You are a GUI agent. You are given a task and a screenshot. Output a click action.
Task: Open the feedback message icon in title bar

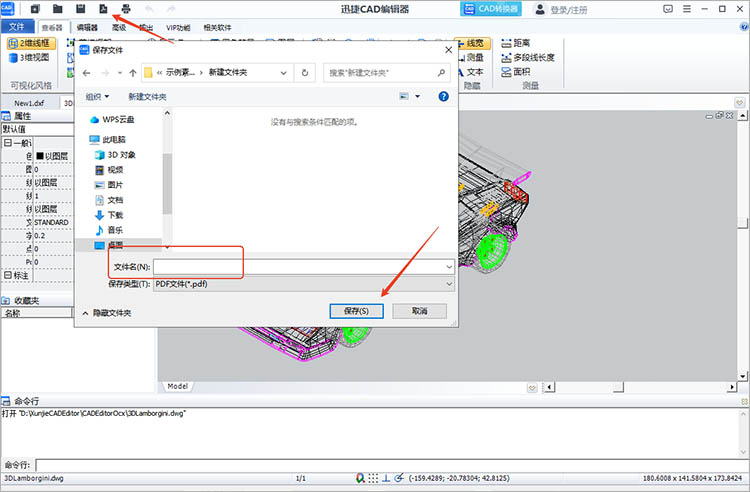[668, 9]
